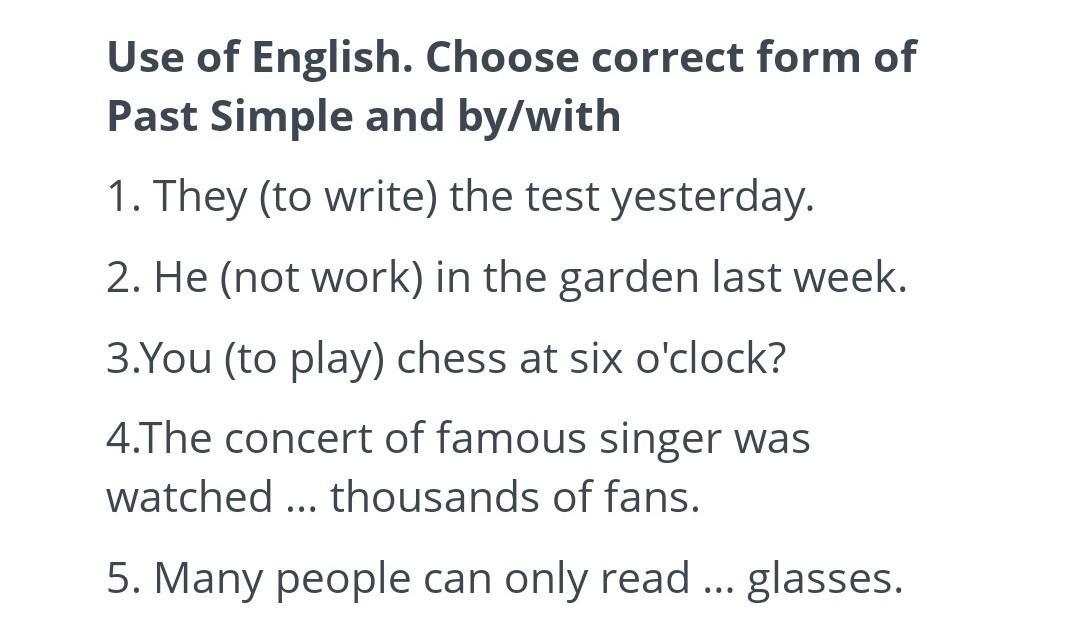Select sentence 5 about reading glasses

tap(505, 578)
